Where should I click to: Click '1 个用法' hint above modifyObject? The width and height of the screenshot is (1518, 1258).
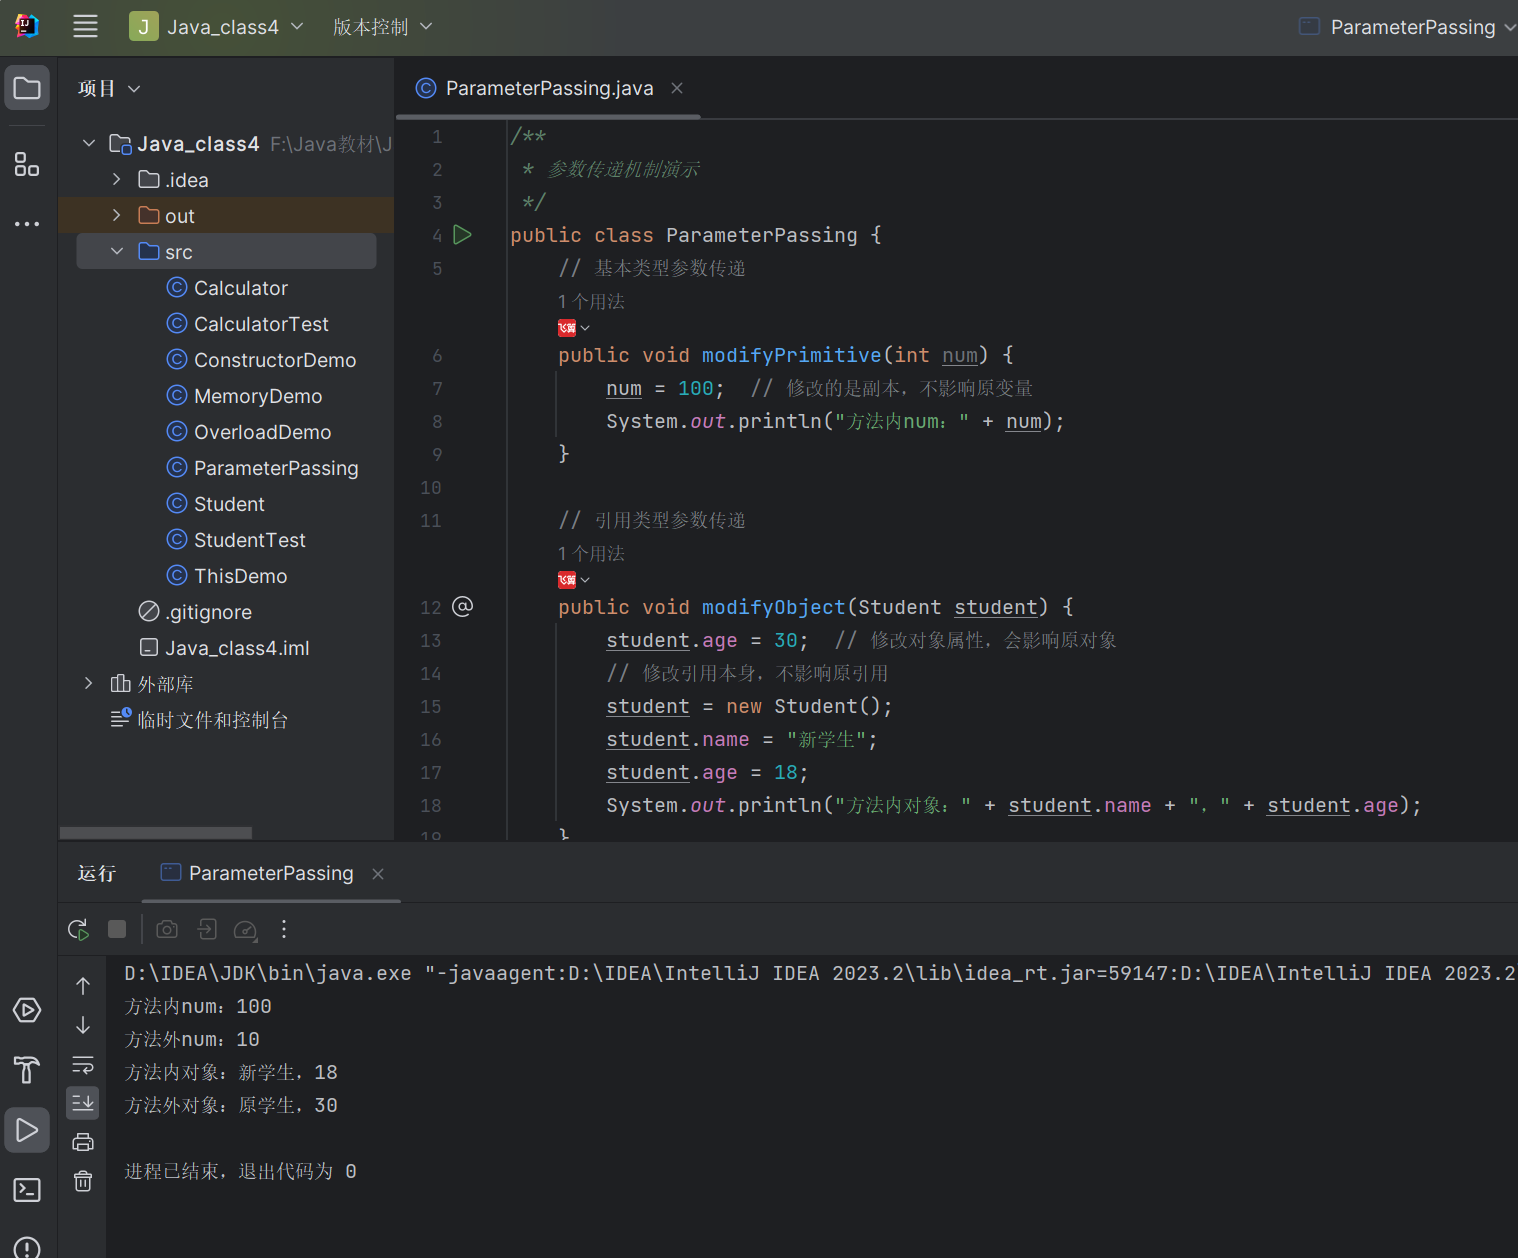click(x=591, y=554)
